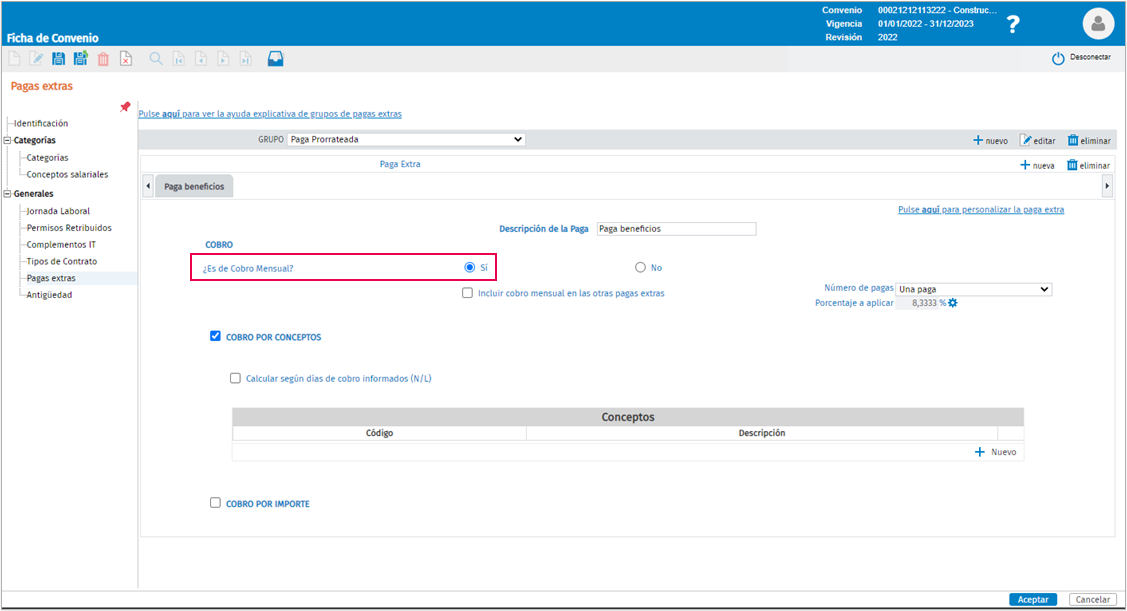Collapse the Generales tree node
The image size is (1127, 611).
pos(7,193)
